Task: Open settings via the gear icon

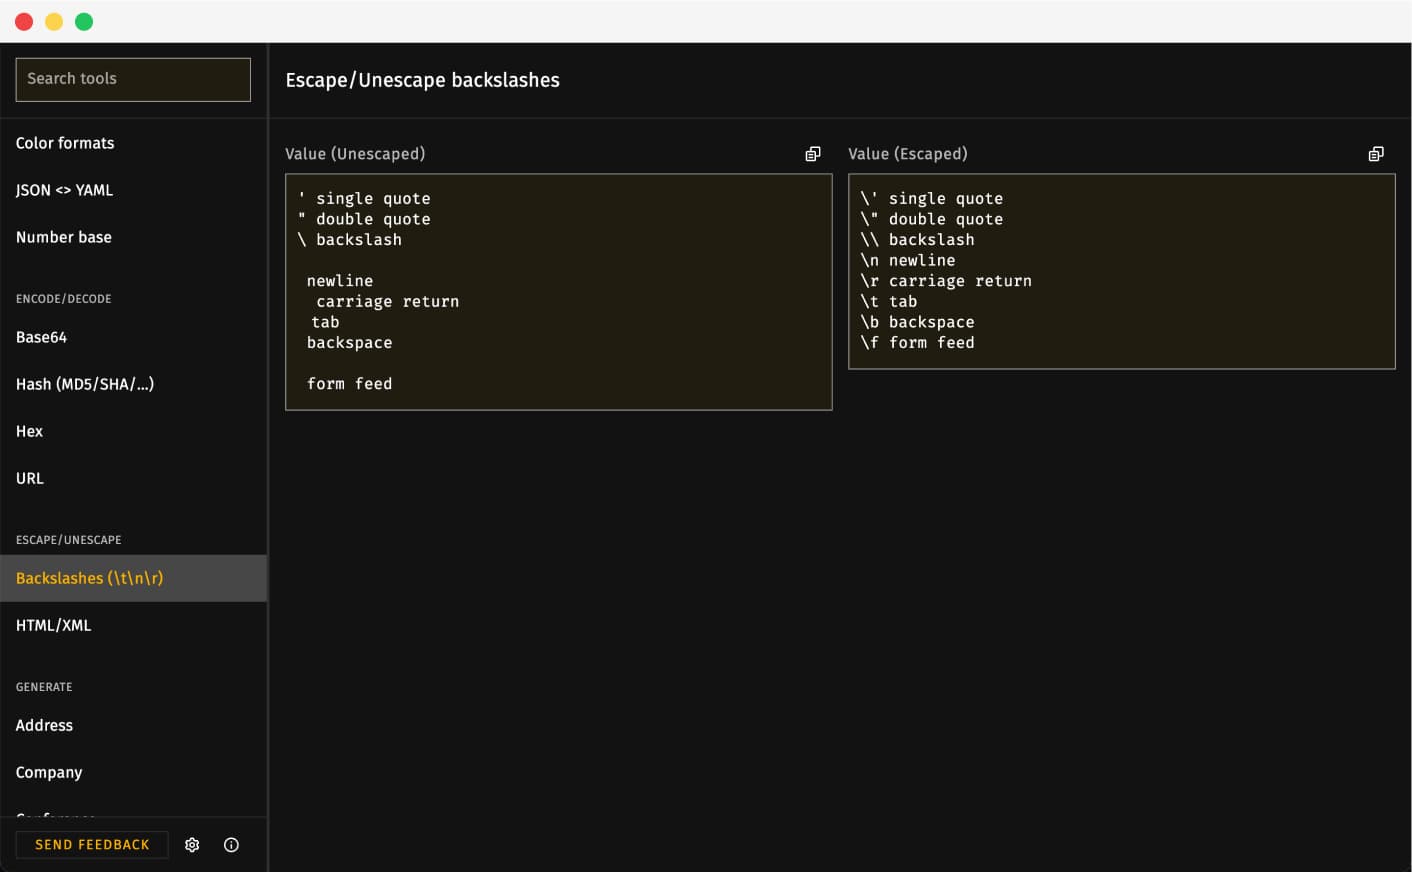Action: tap(192, 845)
